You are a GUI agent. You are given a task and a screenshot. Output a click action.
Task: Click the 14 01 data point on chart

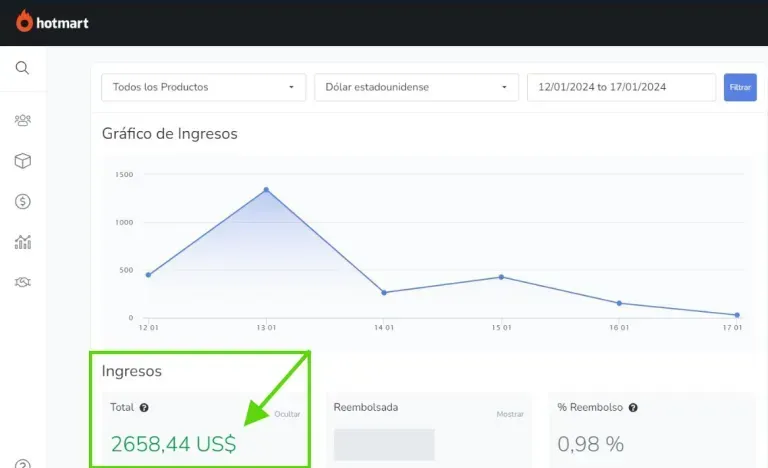click(x=384, y=293)
